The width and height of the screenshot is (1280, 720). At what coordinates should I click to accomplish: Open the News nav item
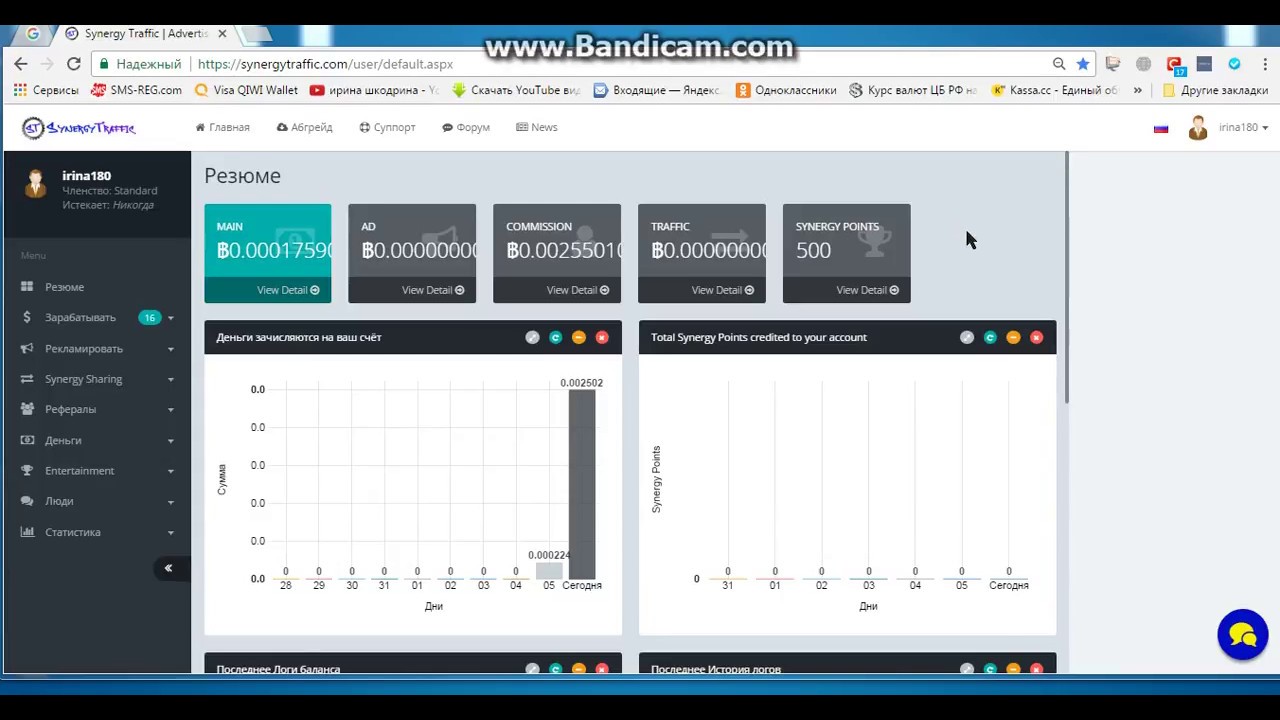[x=537, y=128]
